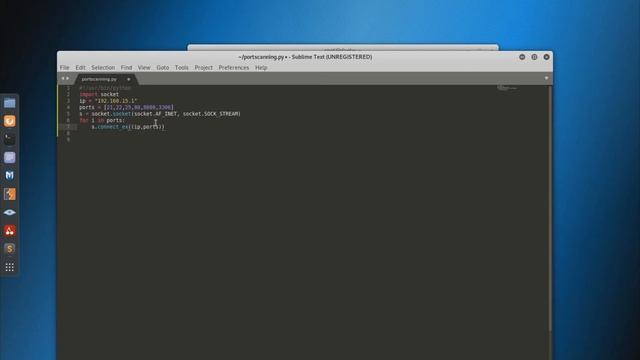Open the Help menu

[261, 67]
